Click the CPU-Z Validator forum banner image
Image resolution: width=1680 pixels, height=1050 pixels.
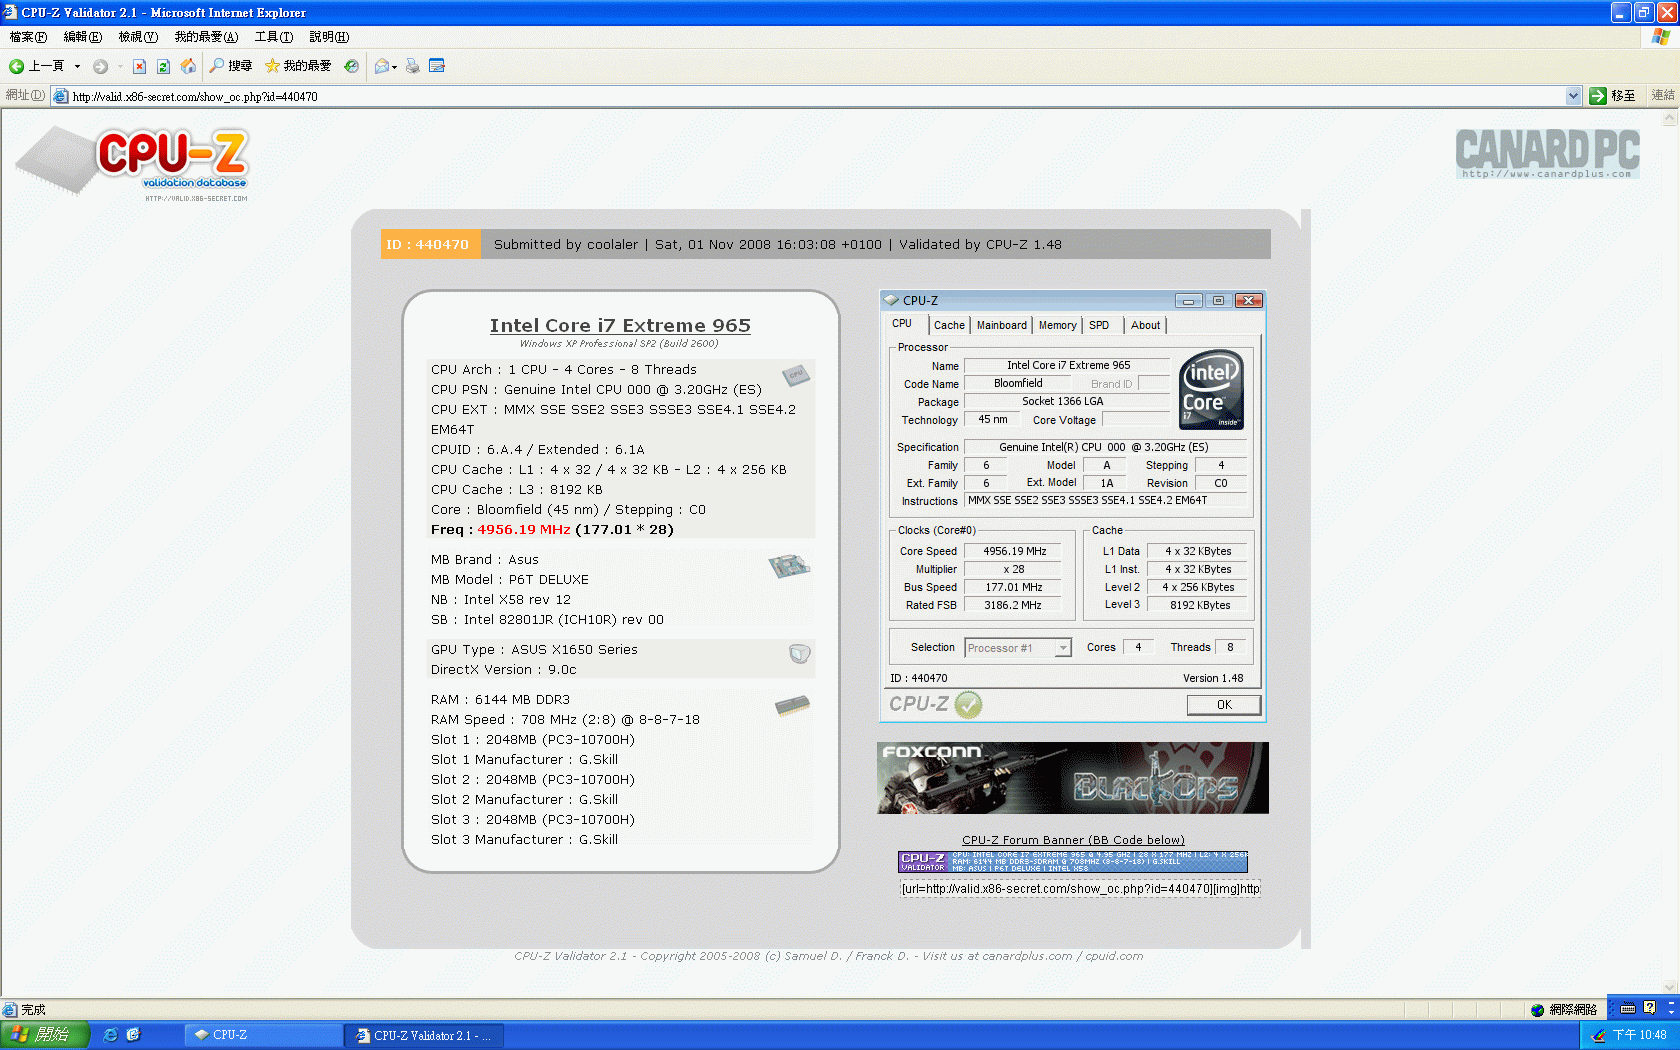coord(1073,862)
